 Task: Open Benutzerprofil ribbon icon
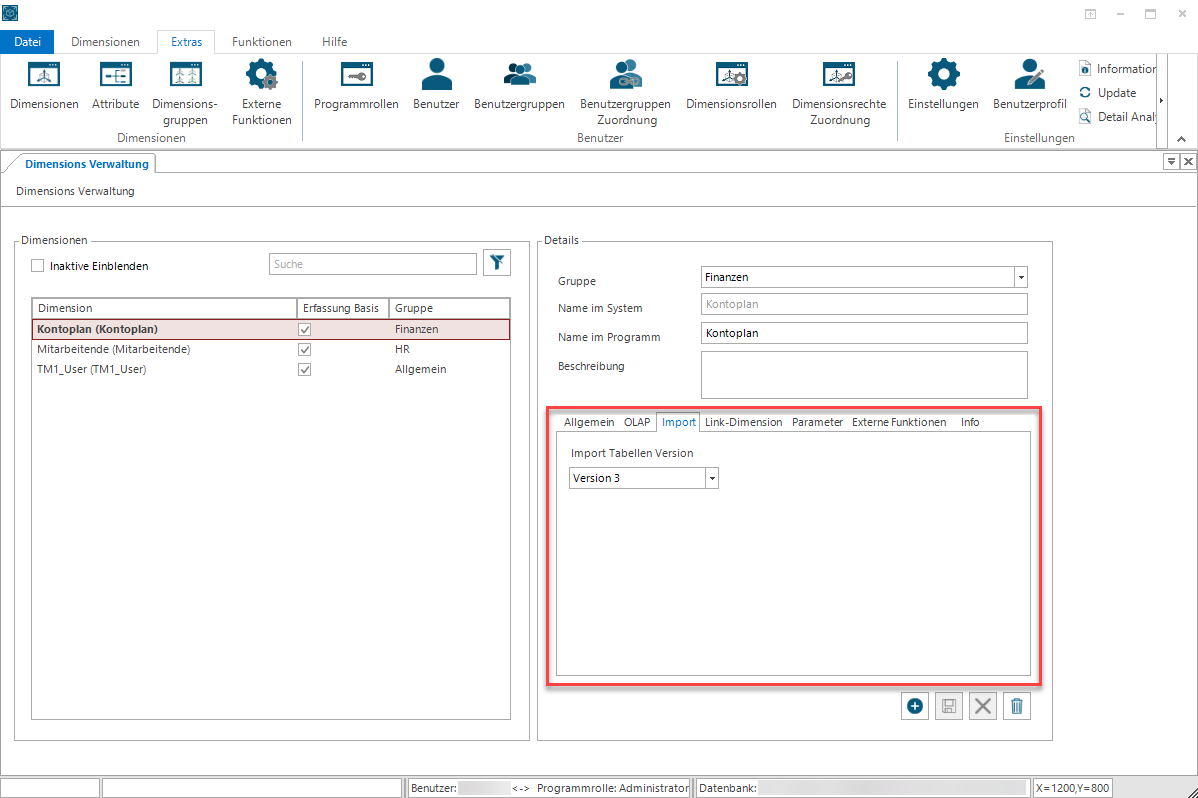[1029, 86]
